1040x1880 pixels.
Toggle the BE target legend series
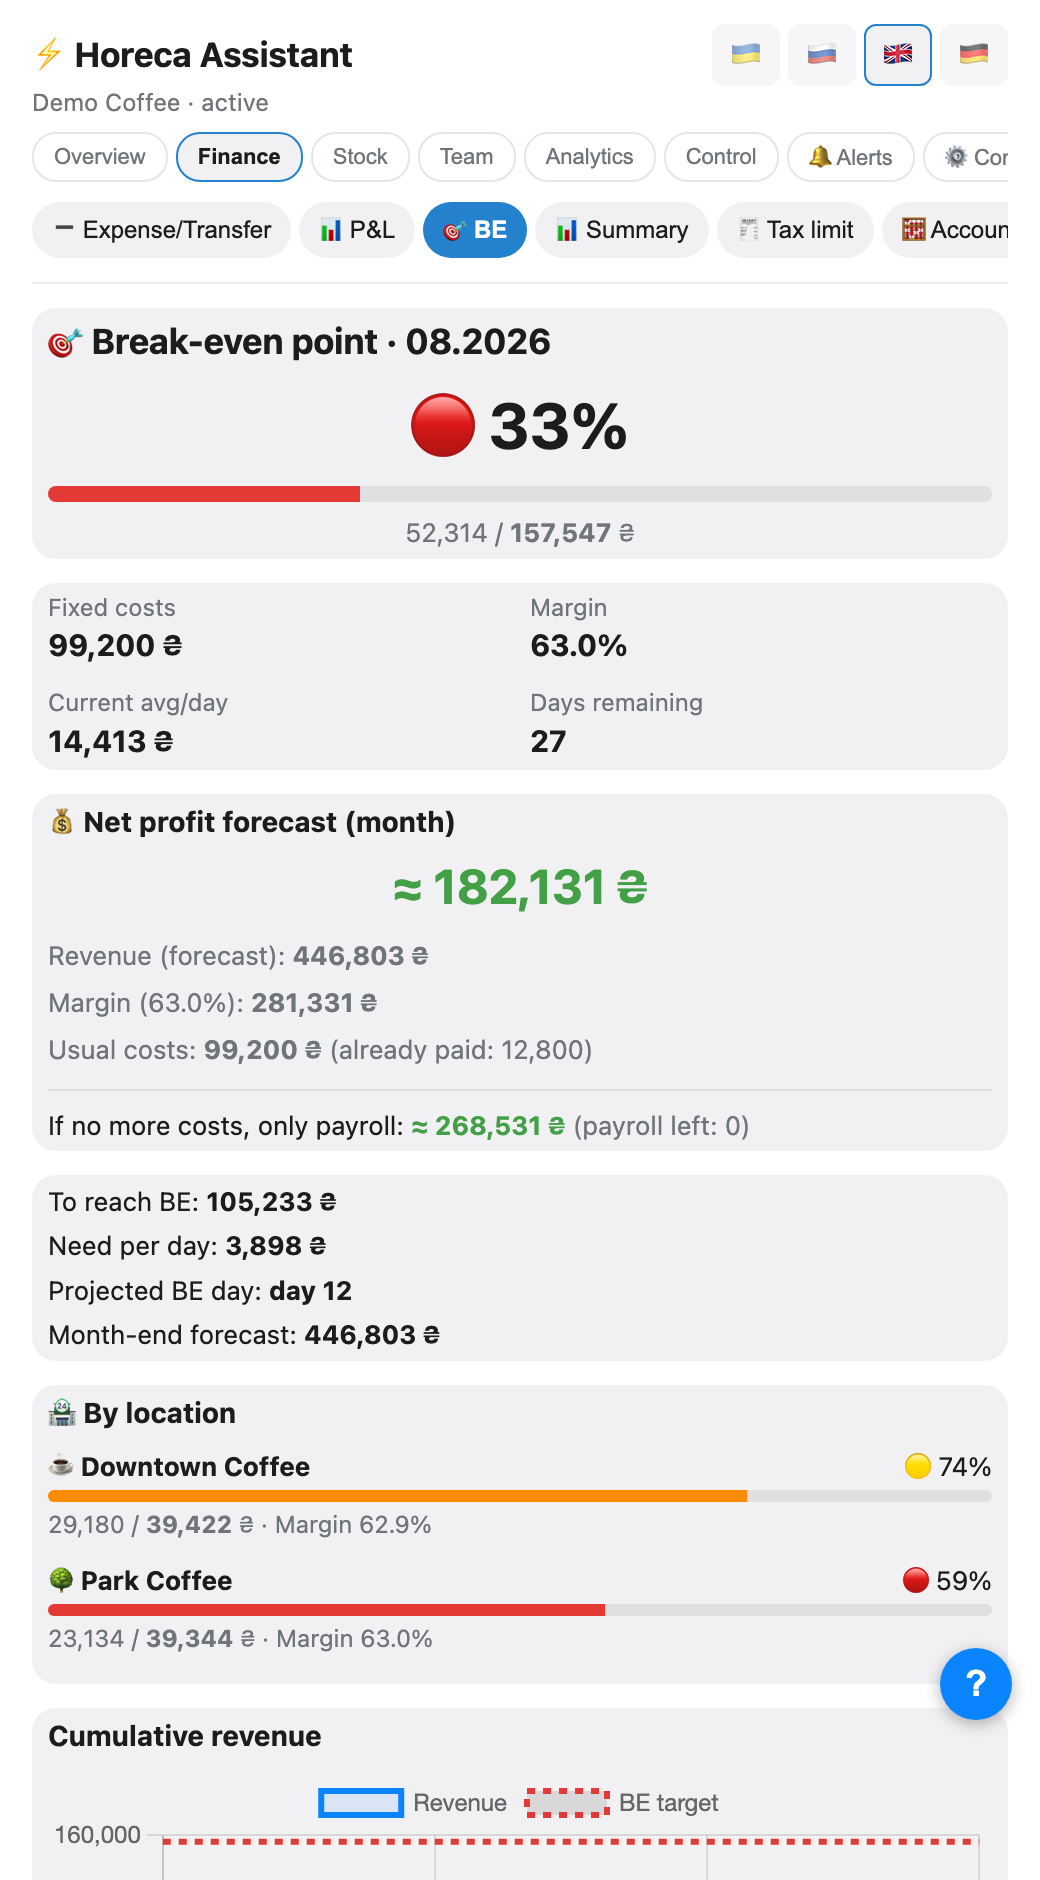pyautogui.click(x=621, y=1802)
